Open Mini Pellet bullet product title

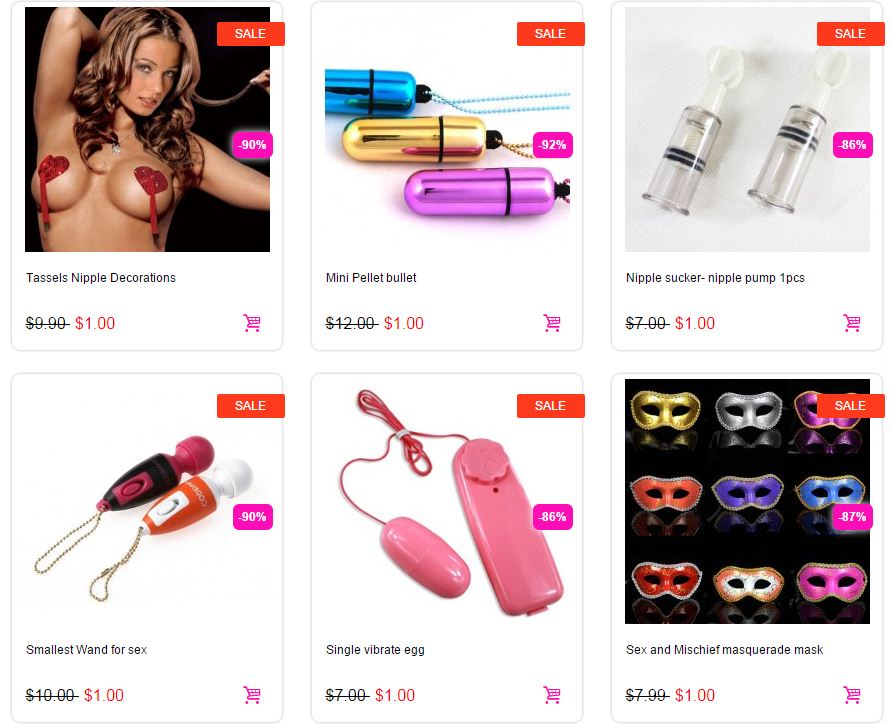point(371,278)
